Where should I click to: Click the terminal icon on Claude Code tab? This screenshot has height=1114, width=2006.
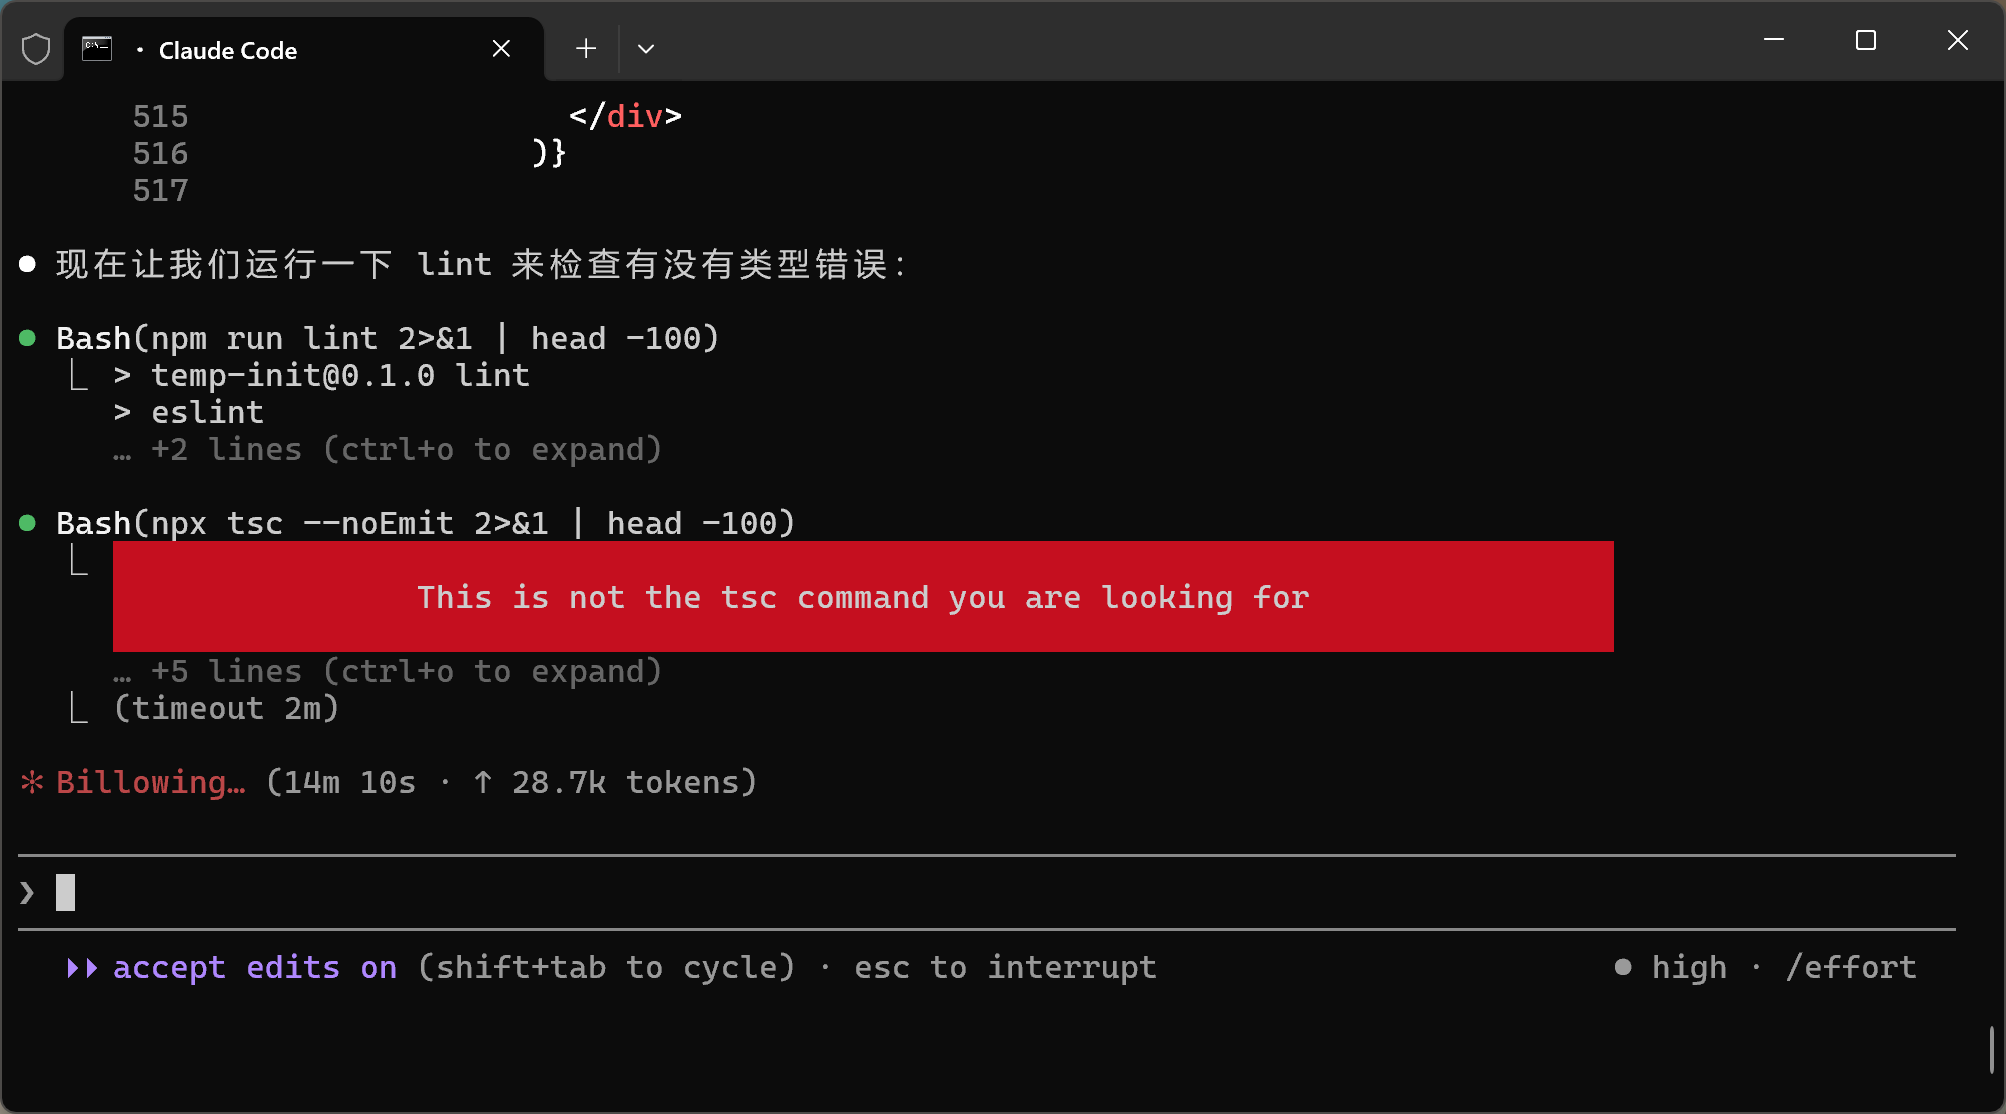pos(97,49)
